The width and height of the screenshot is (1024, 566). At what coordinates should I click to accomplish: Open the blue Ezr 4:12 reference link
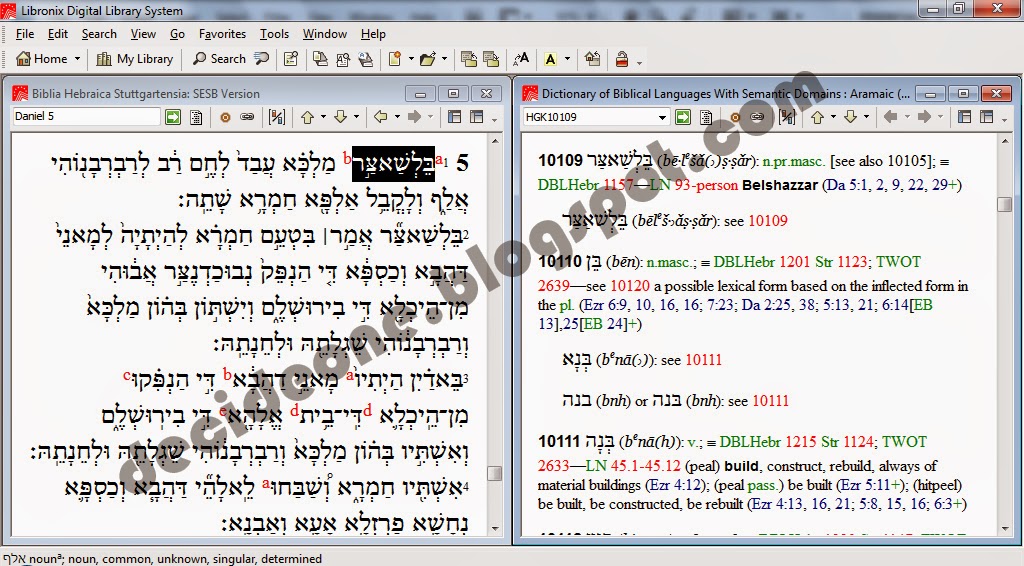[677, 485]
